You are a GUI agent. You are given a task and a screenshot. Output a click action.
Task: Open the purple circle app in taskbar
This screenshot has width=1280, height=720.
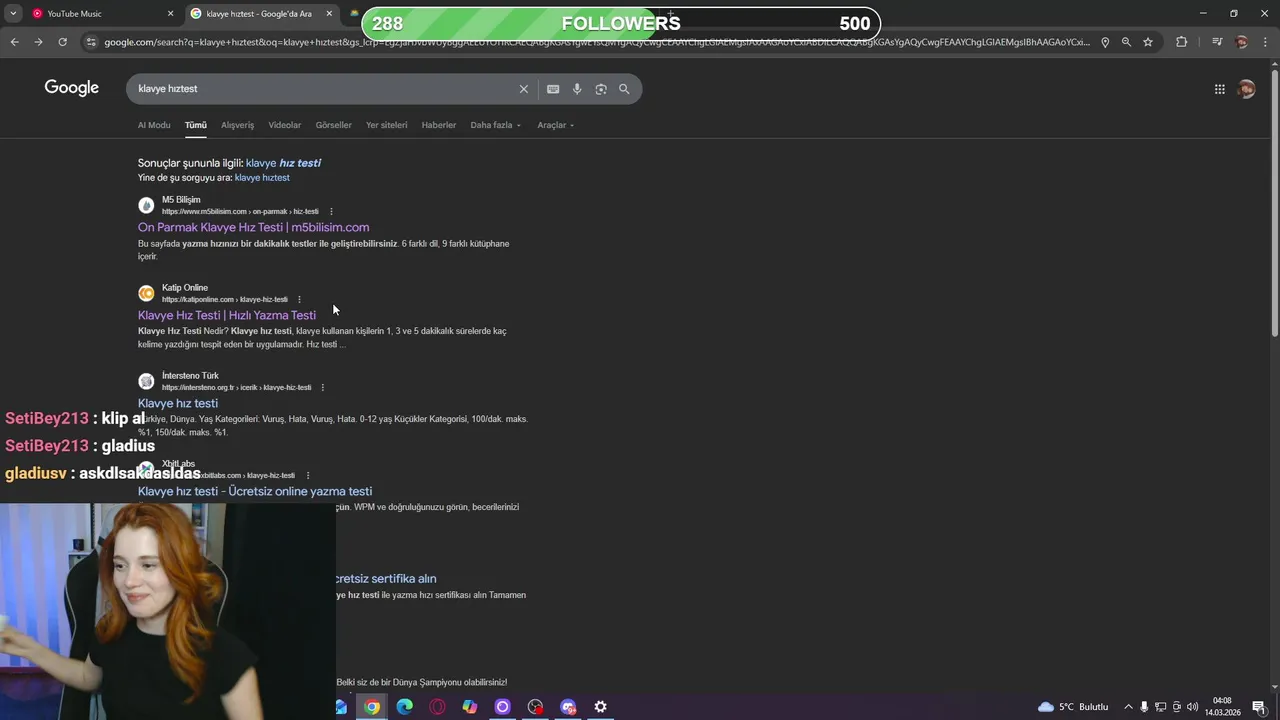point(503,707)
